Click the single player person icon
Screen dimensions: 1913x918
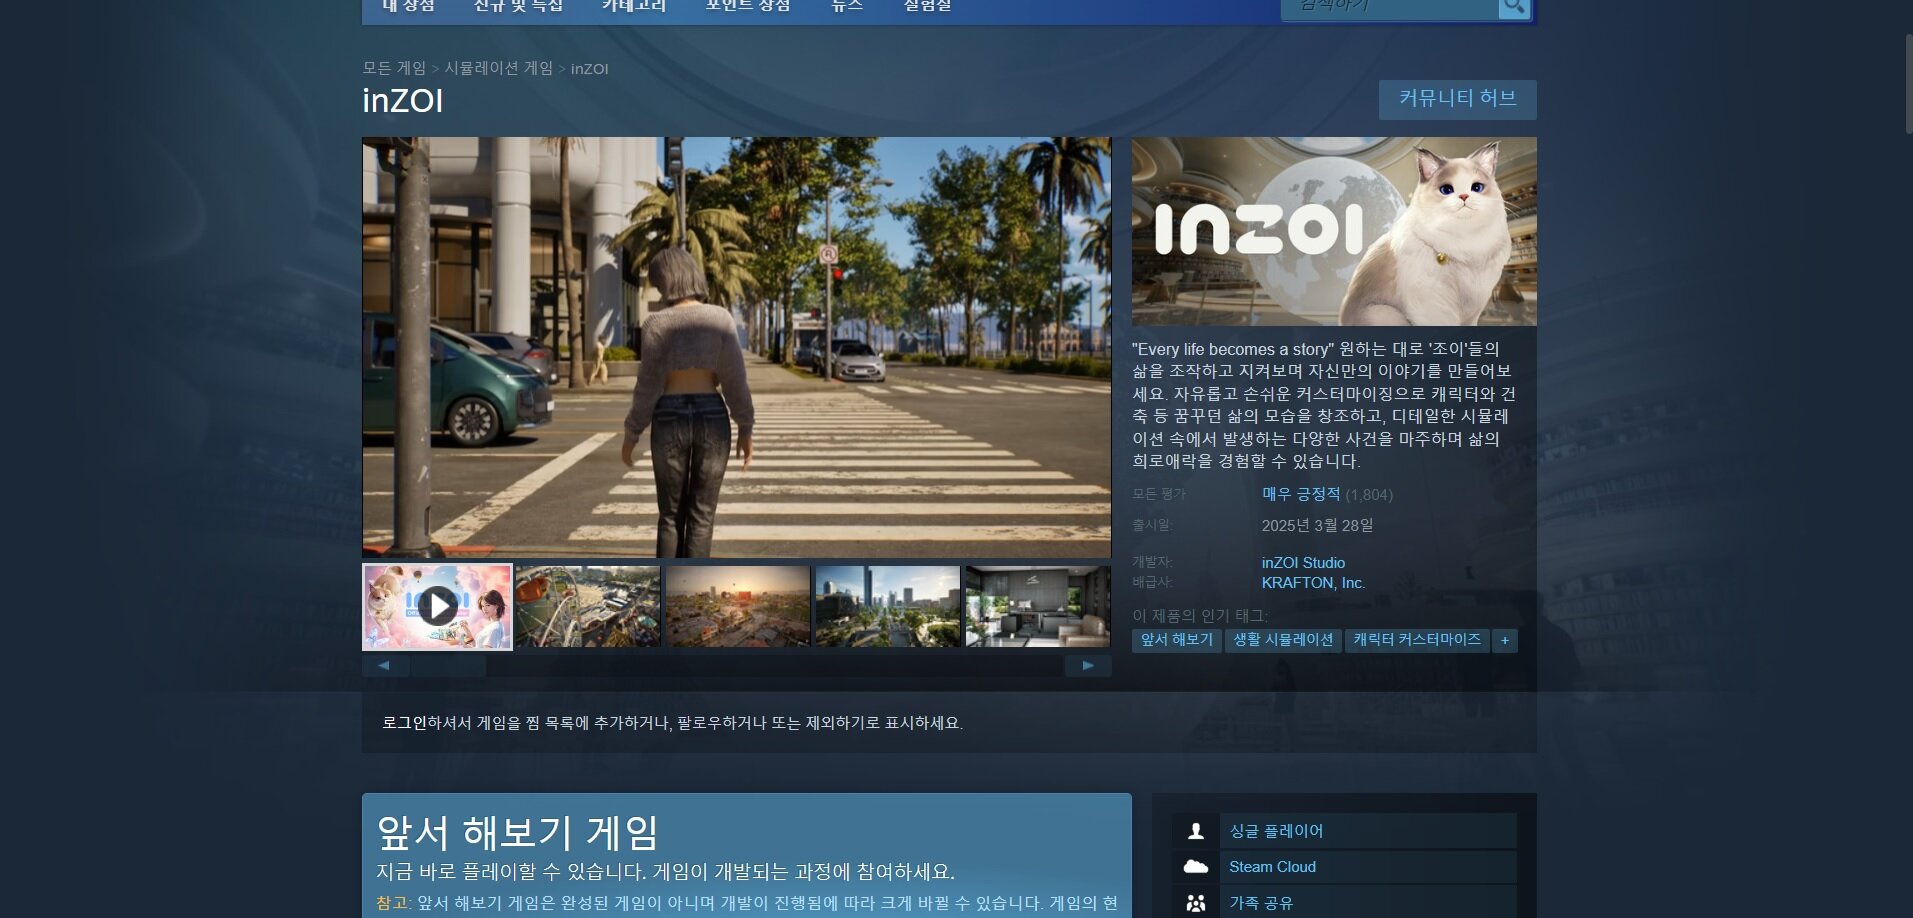[1195, 831]
